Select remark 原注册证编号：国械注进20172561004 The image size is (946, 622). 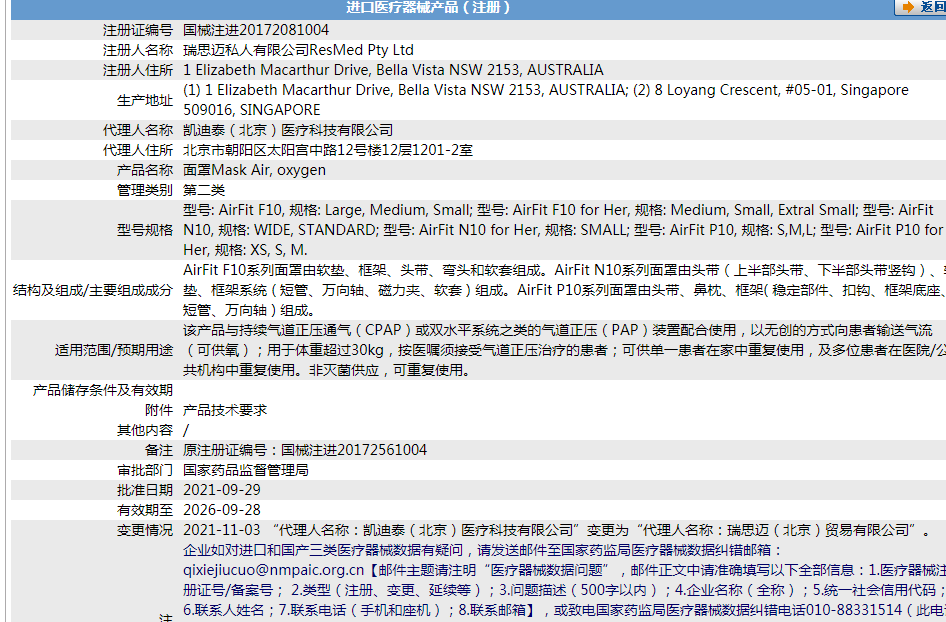click(x=305, y=450)
